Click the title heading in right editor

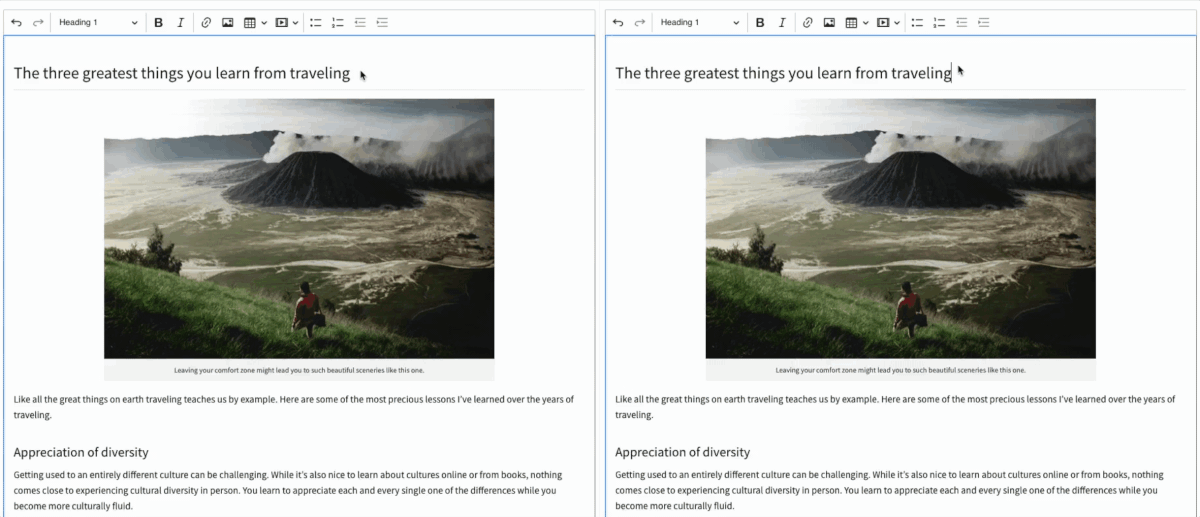[783, 73]
